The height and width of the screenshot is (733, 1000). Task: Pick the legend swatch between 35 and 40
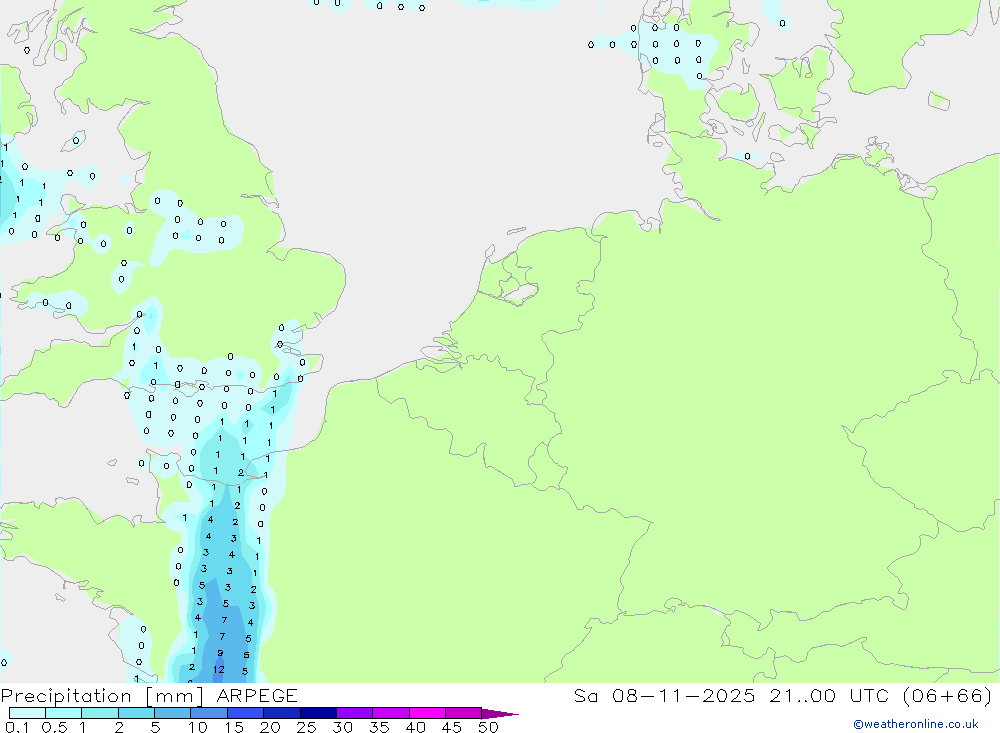(390, 713)
